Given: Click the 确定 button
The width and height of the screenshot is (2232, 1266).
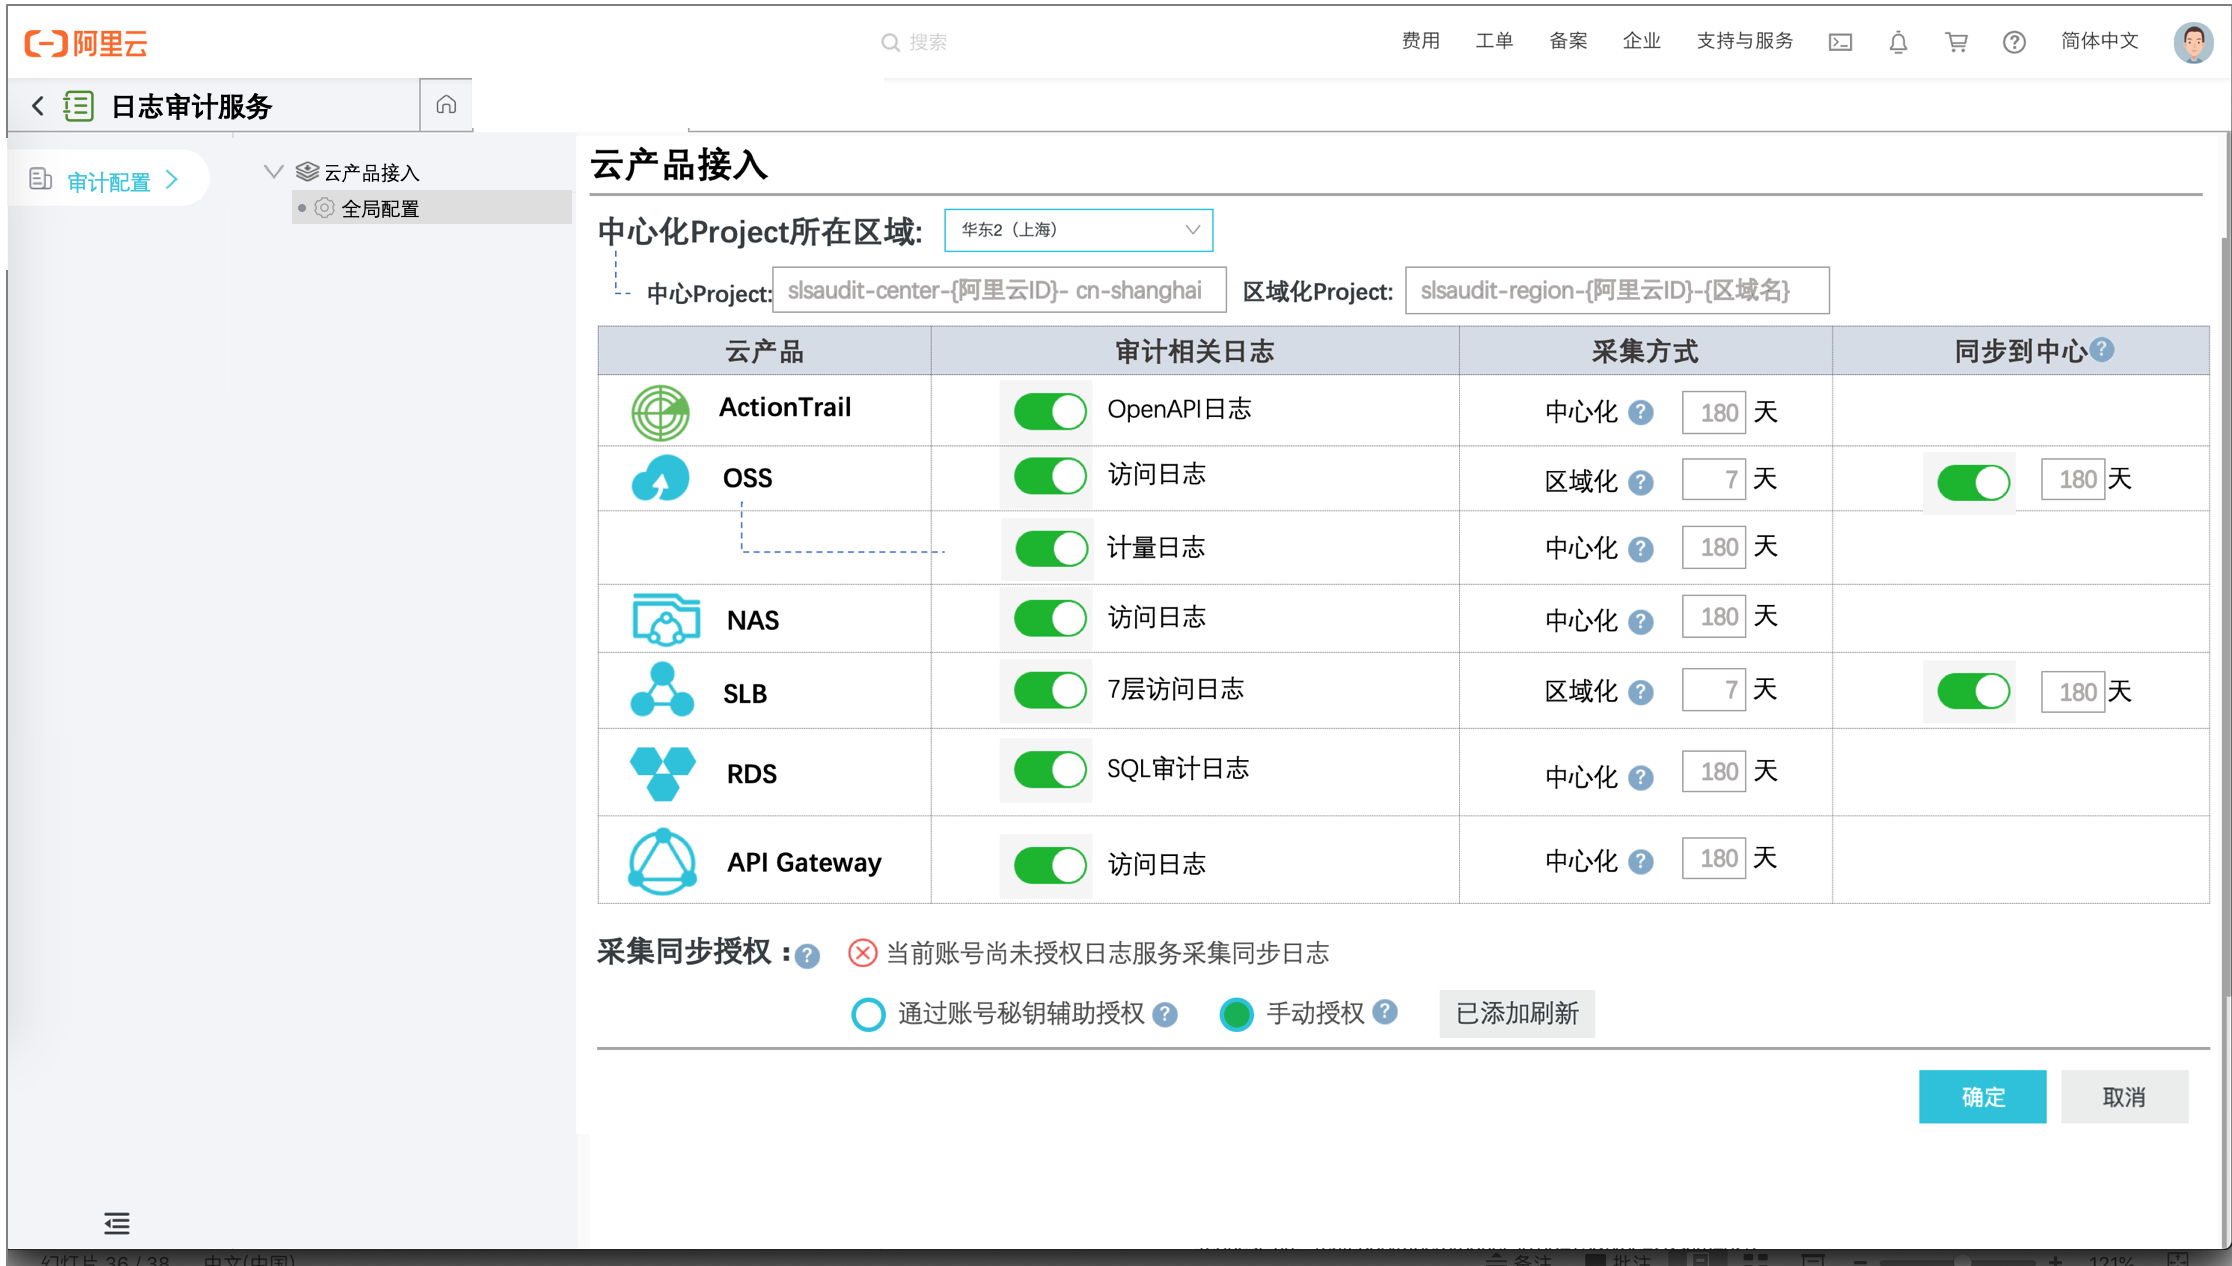Looking at the screenshot, I should (x=1982, y=1097).
